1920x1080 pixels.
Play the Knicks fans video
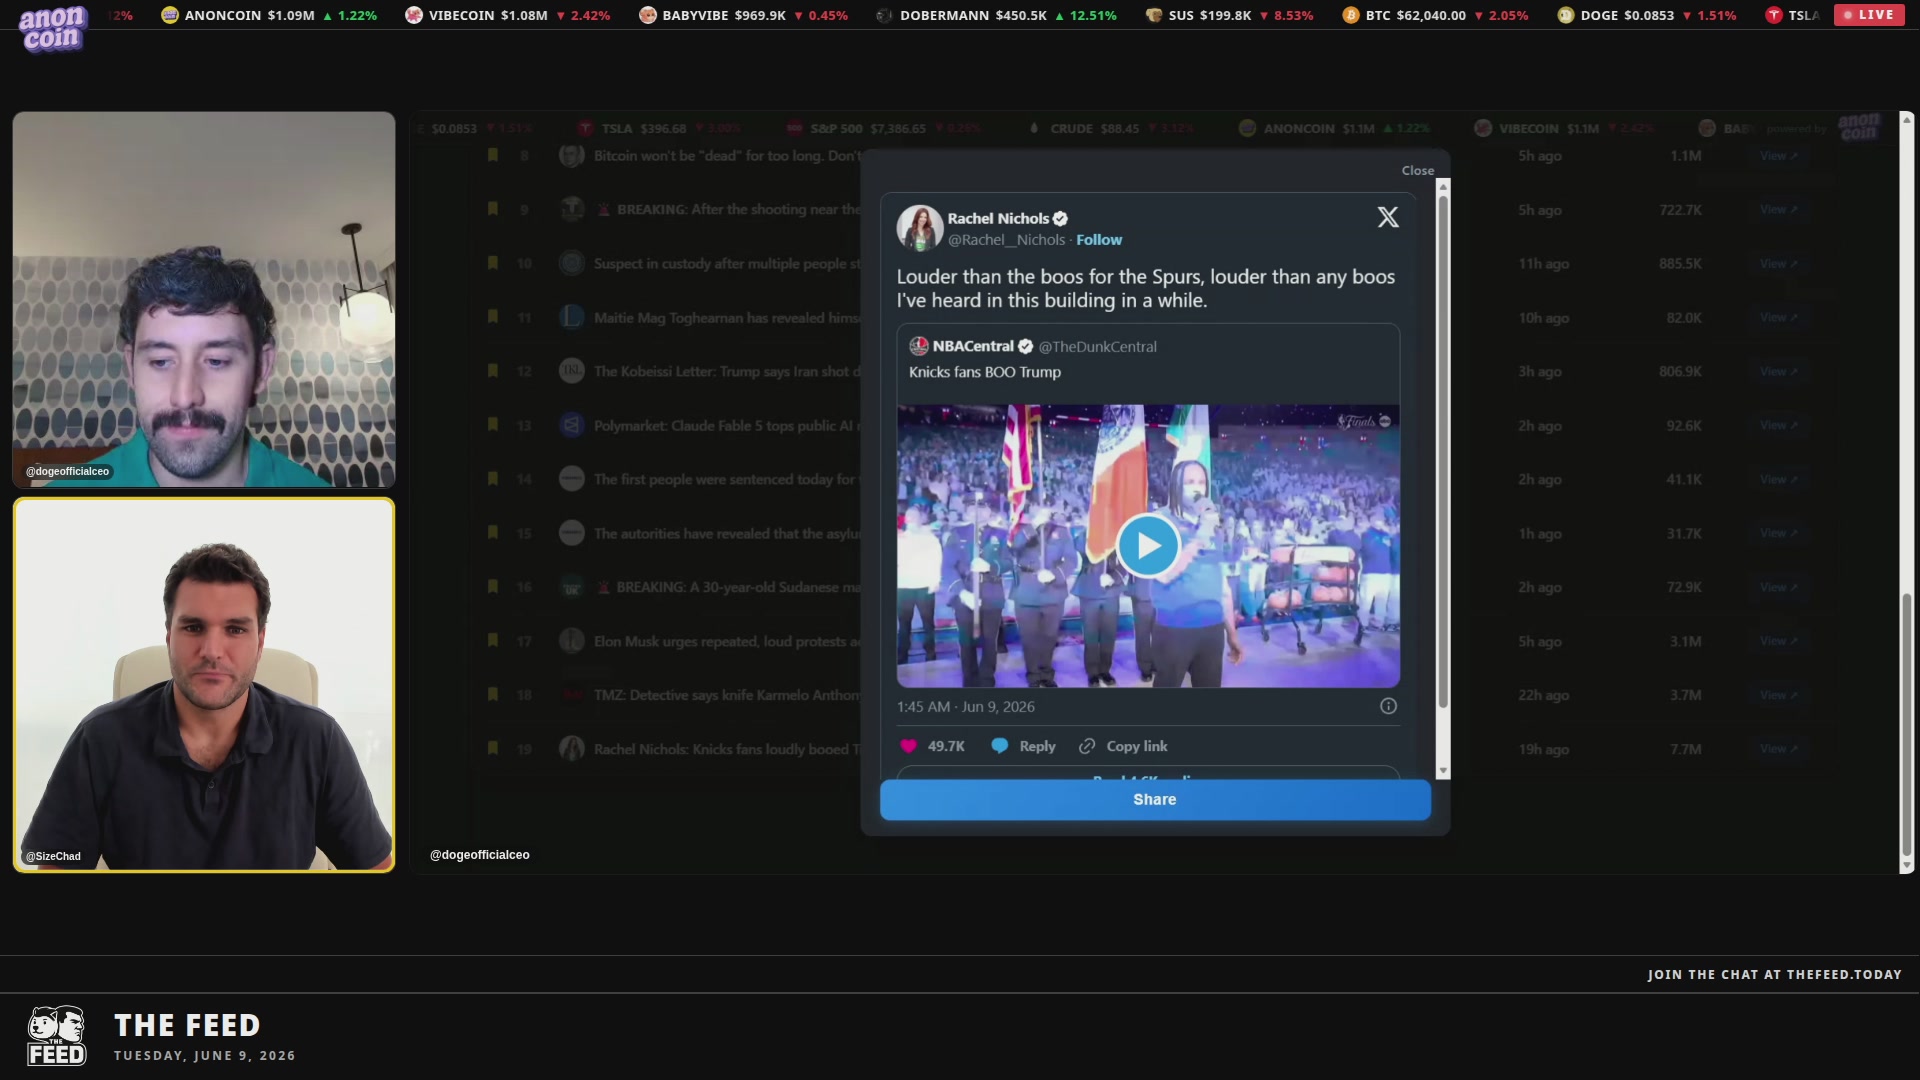tap(1147, 545)
